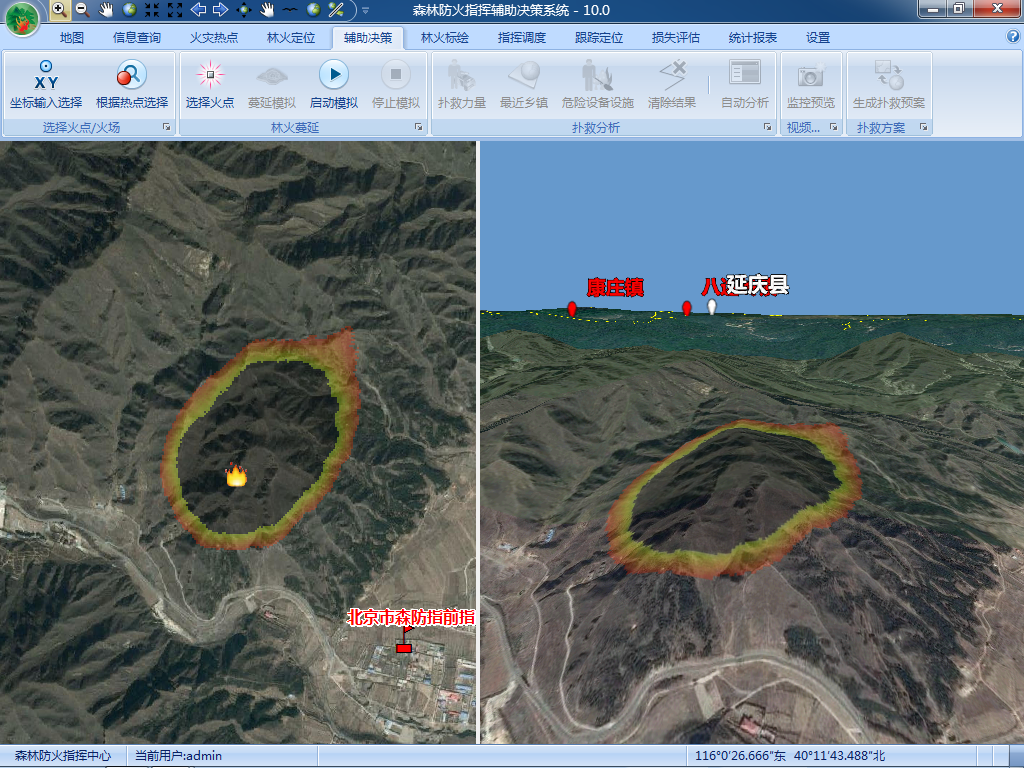Expand 扑救方案 group dialog launcher
This screenshot has width=1024, height=768.
pyautogui.click(x=923, y=127)
